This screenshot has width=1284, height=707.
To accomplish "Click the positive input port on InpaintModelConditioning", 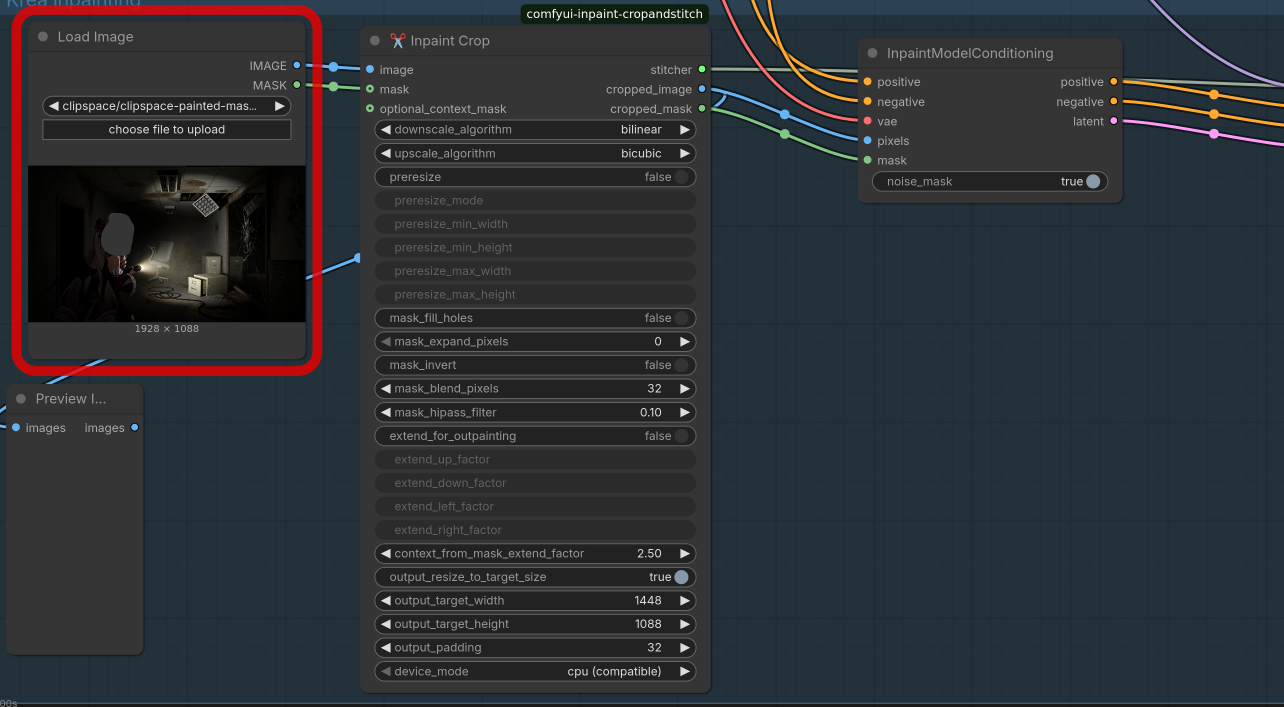I will [x=867, y=82].
